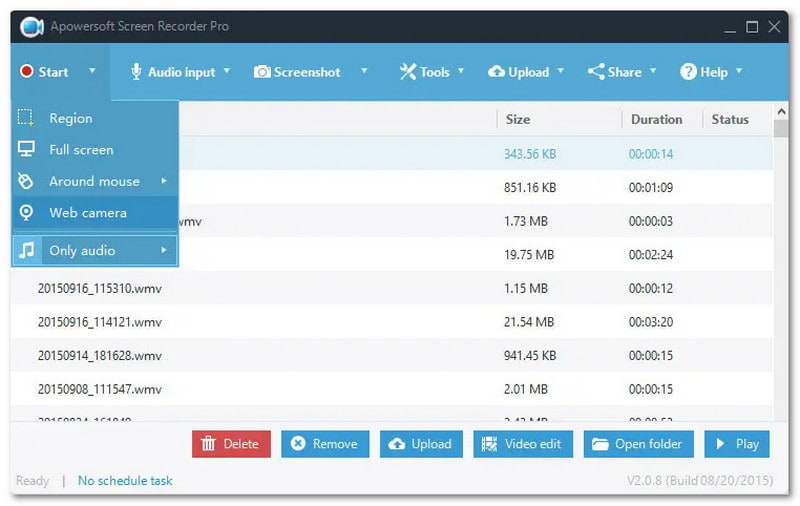
Task: Click the version V2.0.8 build text
Action: (x=699, y=480)
